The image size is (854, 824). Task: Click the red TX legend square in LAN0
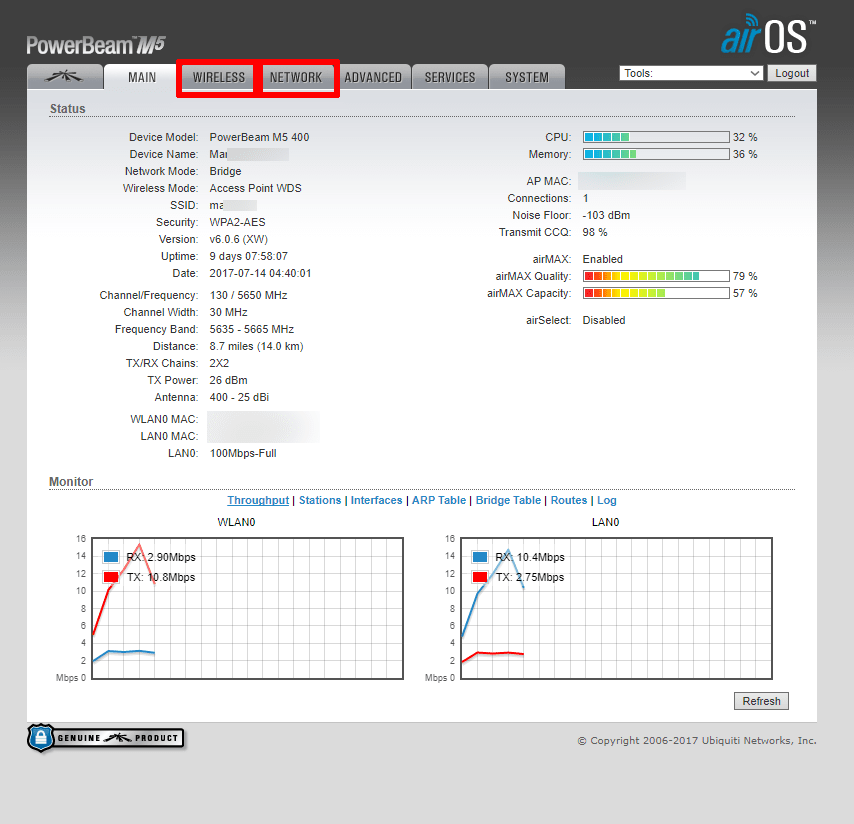[x=480, y=577]
